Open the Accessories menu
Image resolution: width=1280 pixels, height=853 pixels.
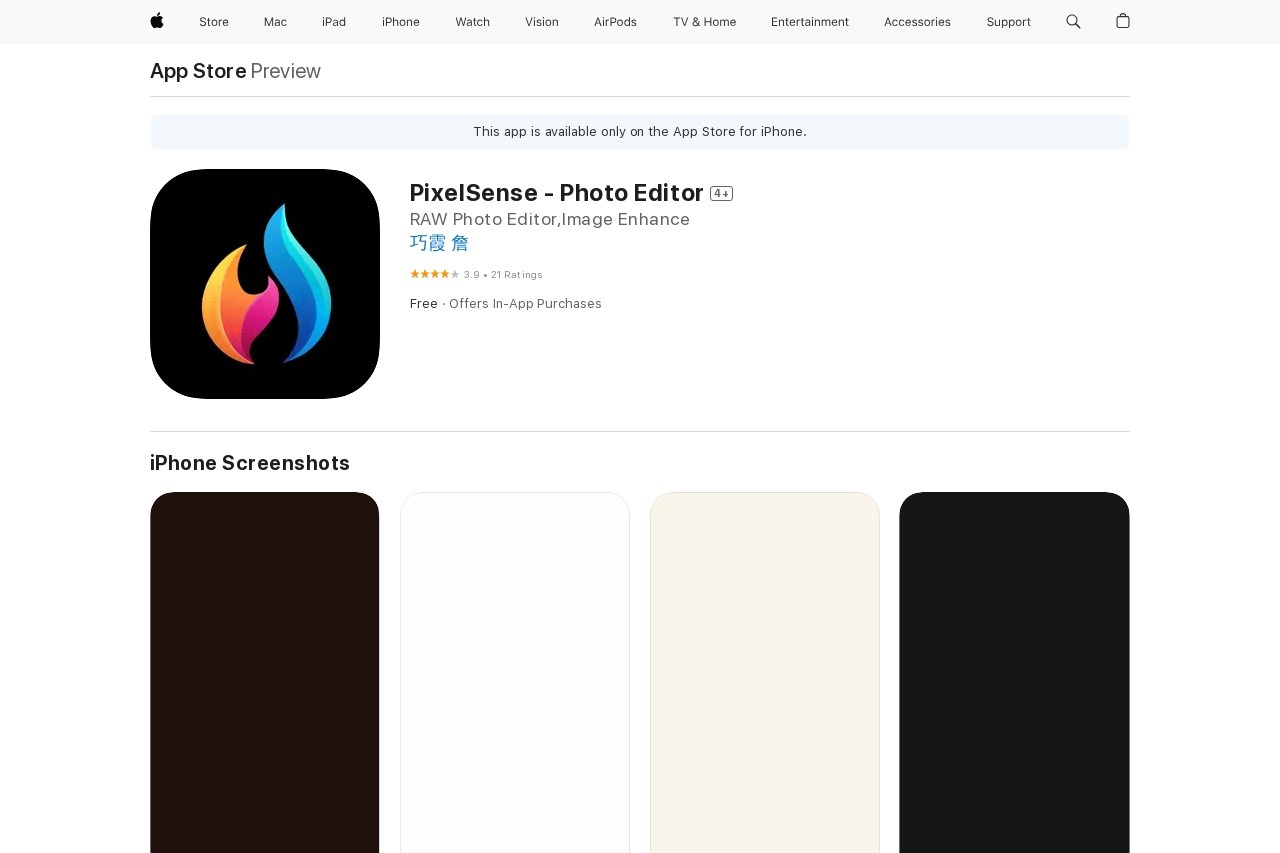point(917,22)
